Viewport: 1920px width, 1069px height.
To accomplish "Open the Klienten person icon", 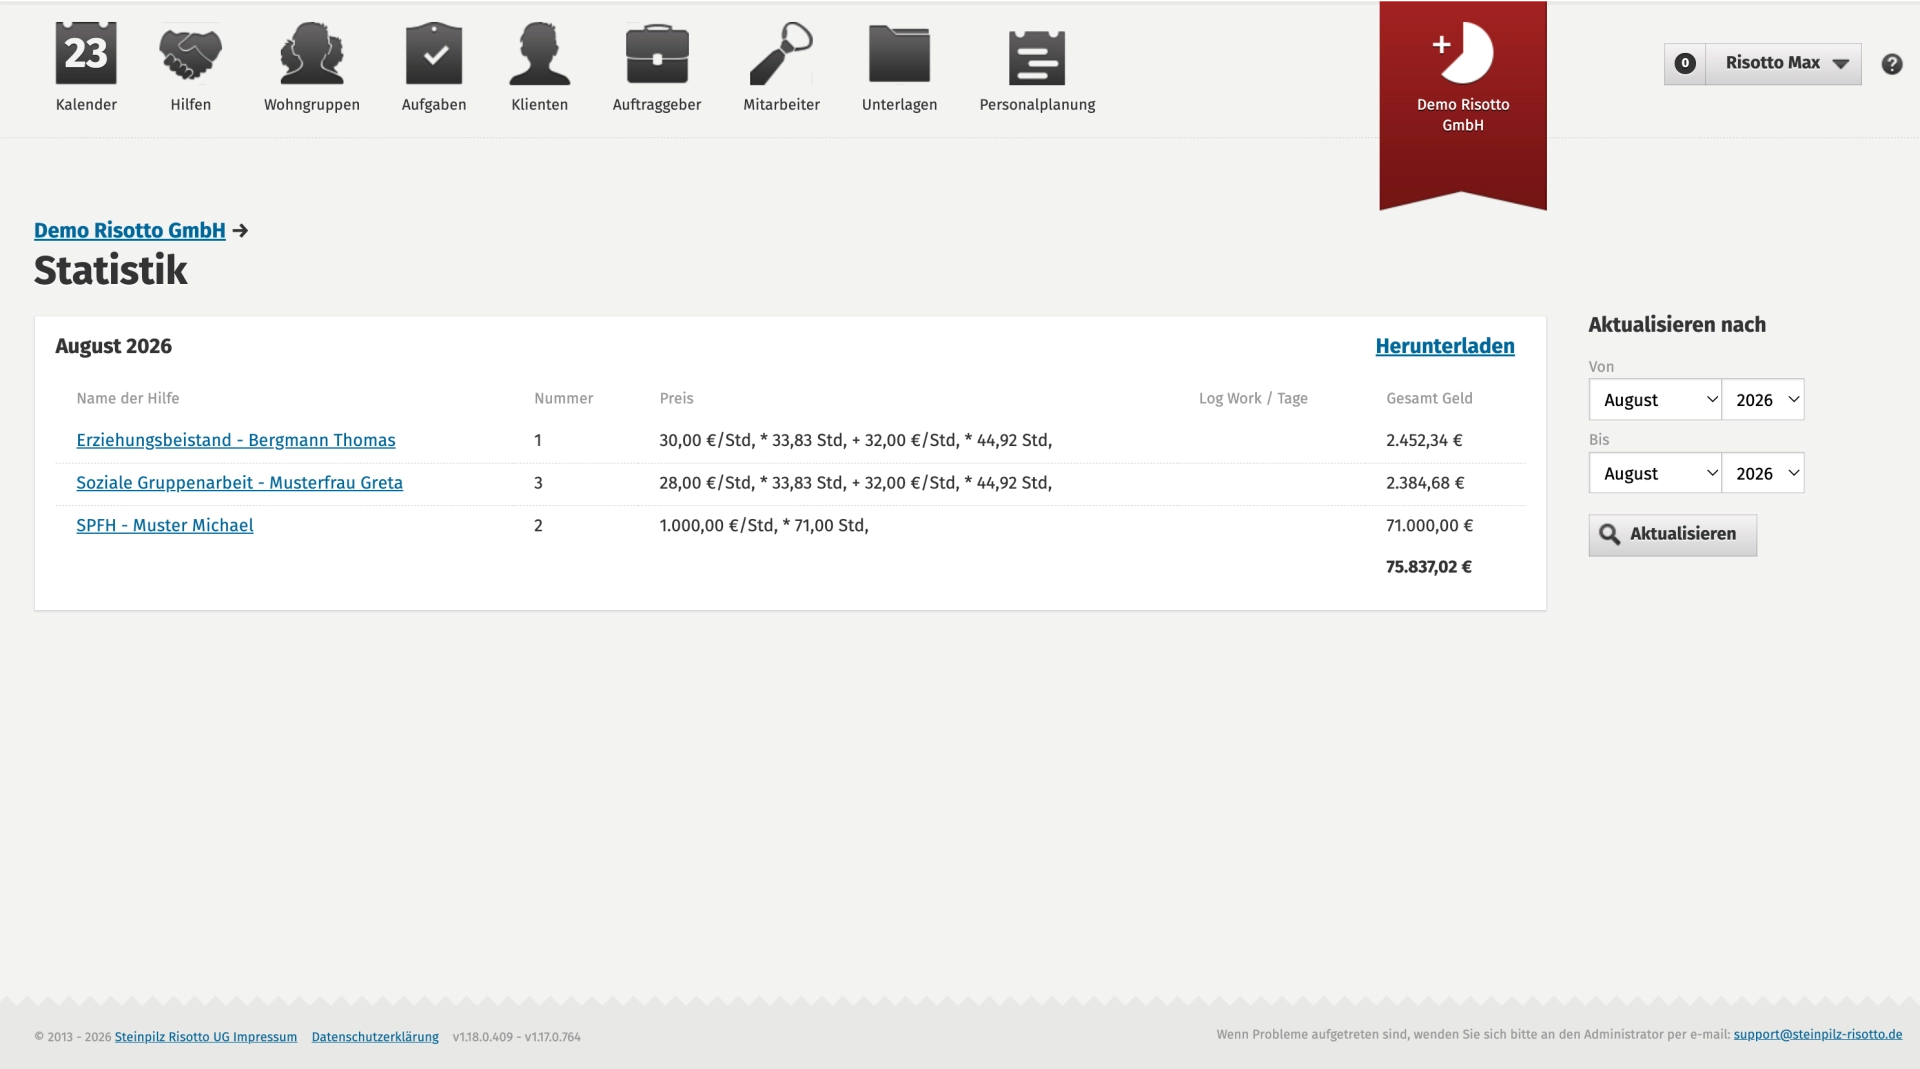I will pyautogui.click(x=539, y=53).
